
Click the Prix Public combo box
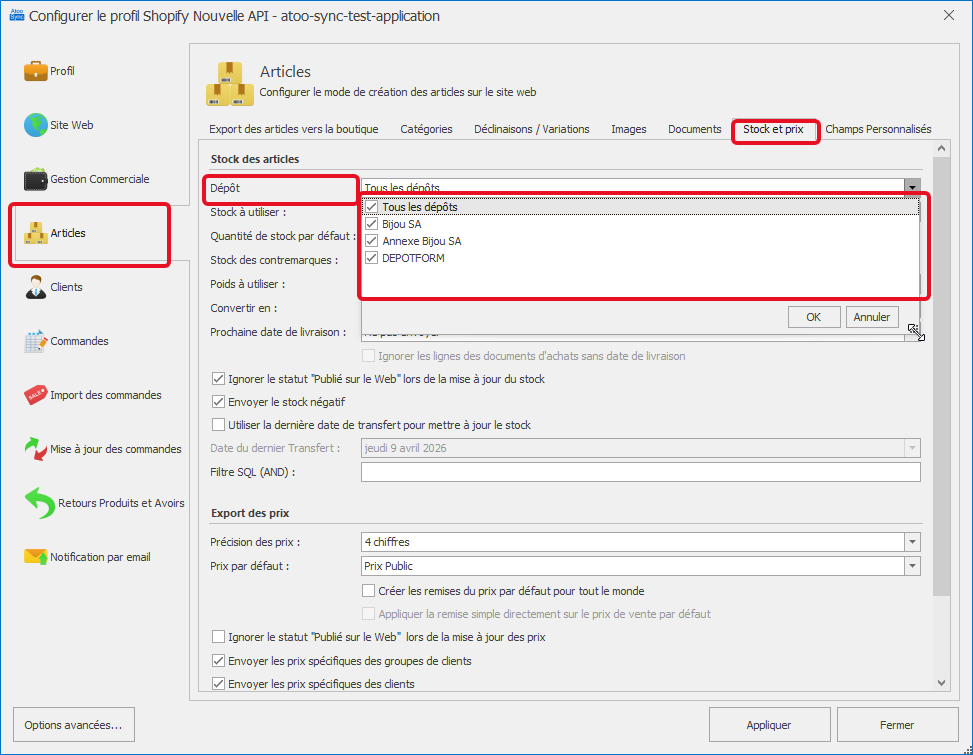640,566
